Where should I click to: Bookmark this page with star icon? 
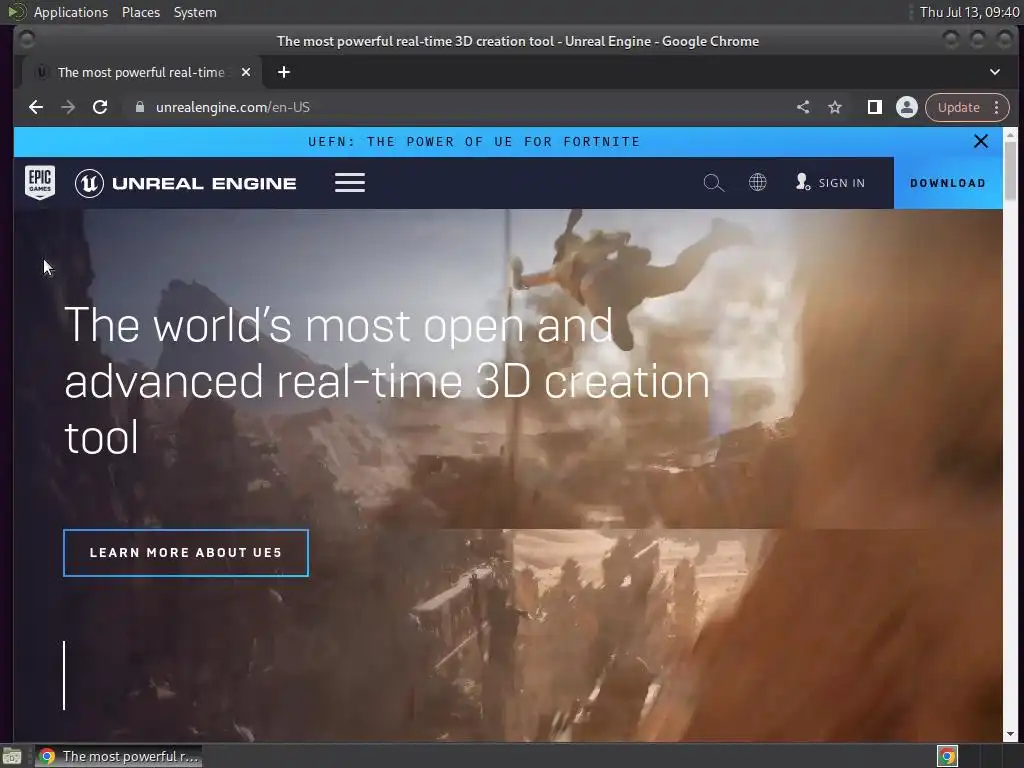point(835,107)
